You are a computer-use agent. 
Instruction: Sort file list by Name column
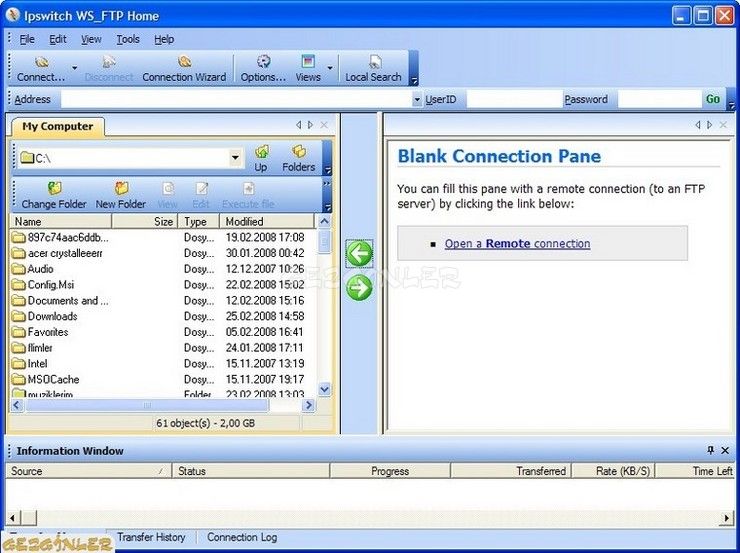coord(60,221)
